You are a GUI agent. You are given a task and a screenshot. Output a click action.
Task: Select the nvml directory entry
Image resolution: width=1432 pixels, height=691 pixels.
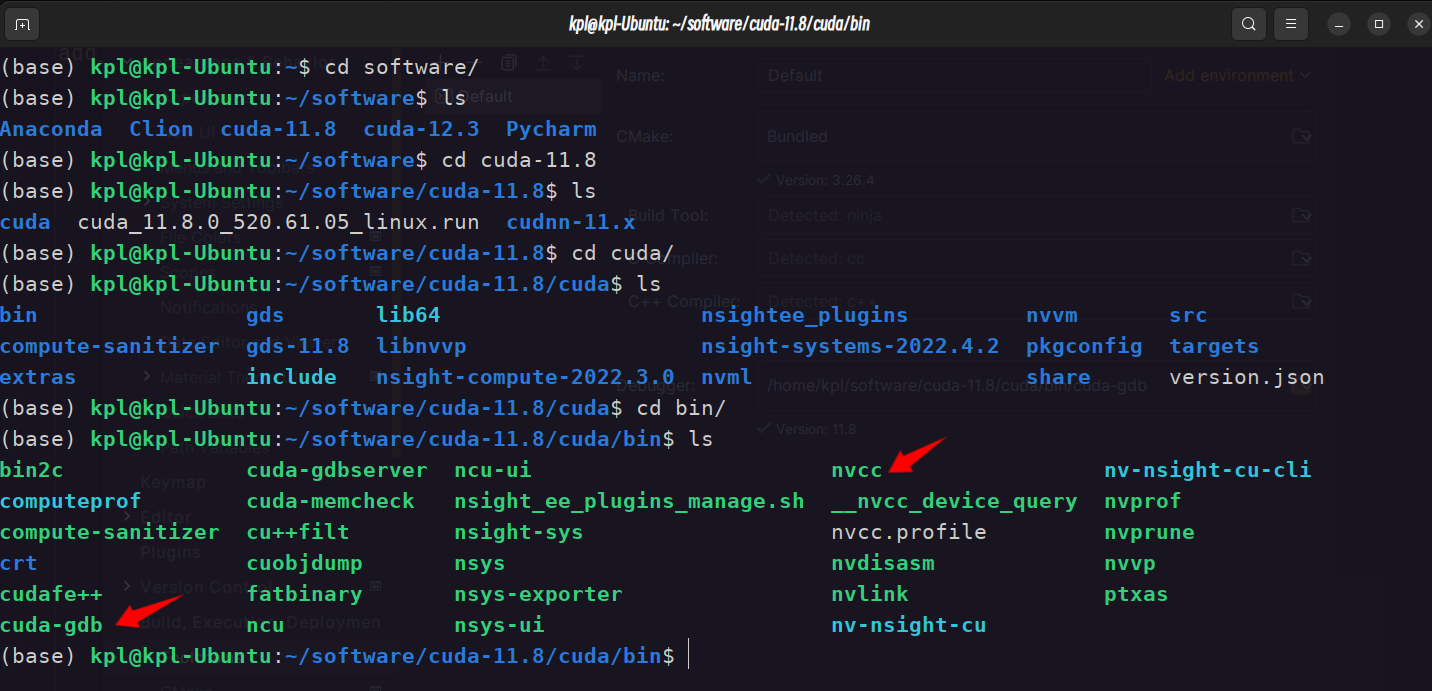point(726,377)
